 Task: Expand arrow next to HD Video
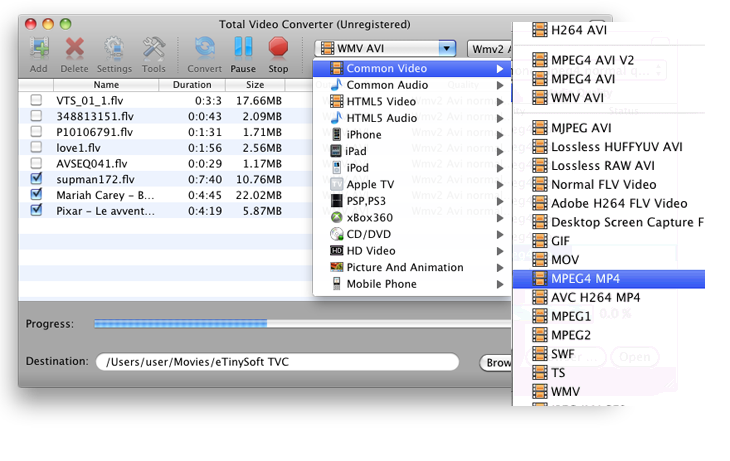coord(500,251)
